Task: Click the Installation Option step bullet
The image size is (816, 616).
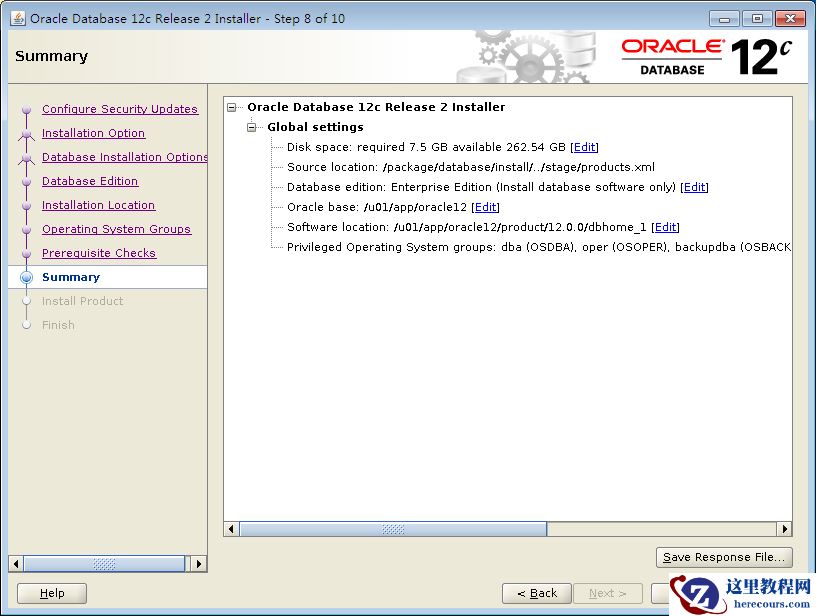Action: pyautogui.click(x=27, y=134)
